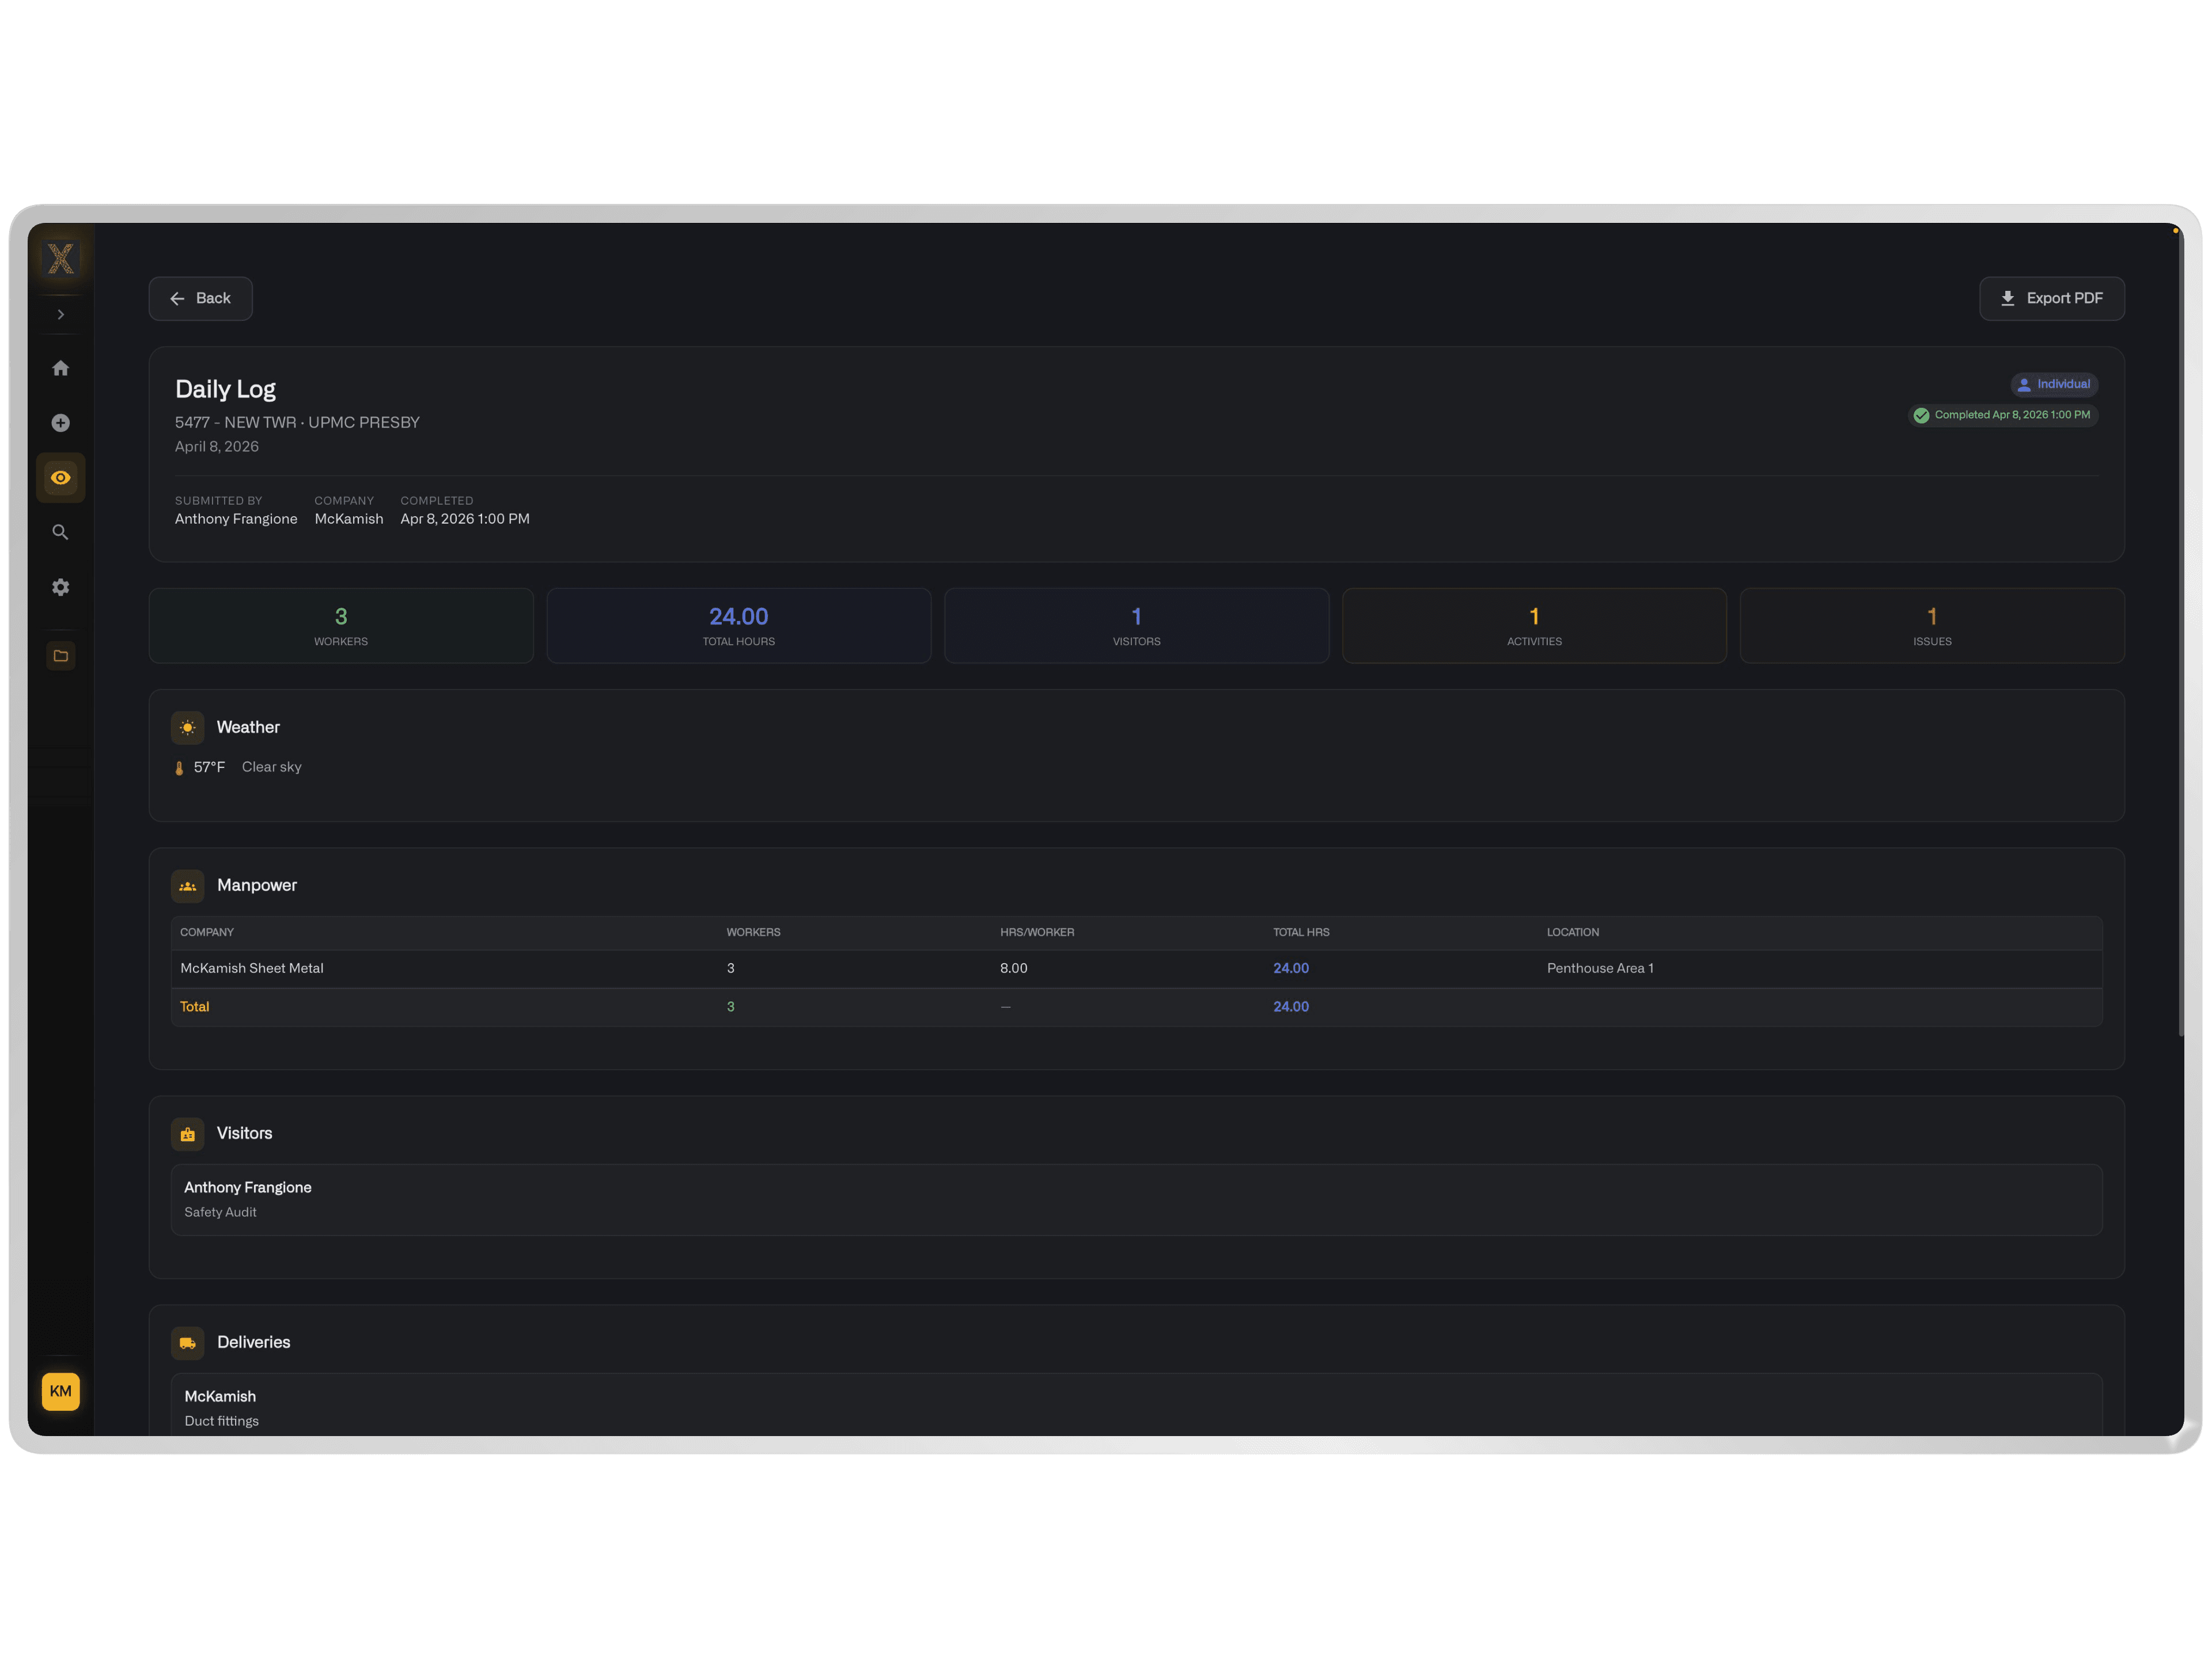Click the Deliveries truck icon
Image resolution: width=2212 pixels, height=1659 pixels.
click(x=188, y=1343)
